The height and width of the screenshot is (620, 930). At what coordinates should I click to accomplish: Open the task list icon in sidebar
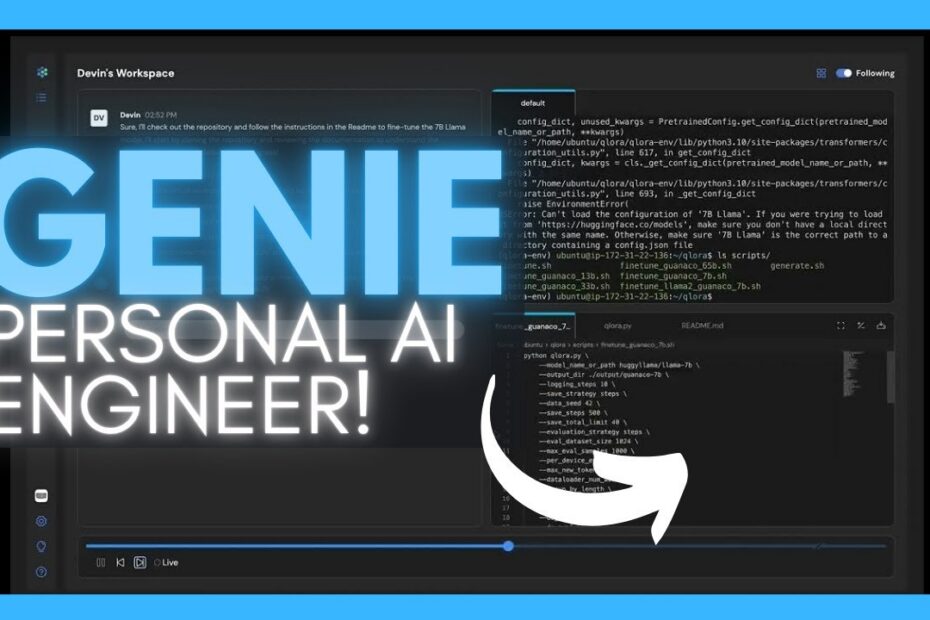coord(41,97)
